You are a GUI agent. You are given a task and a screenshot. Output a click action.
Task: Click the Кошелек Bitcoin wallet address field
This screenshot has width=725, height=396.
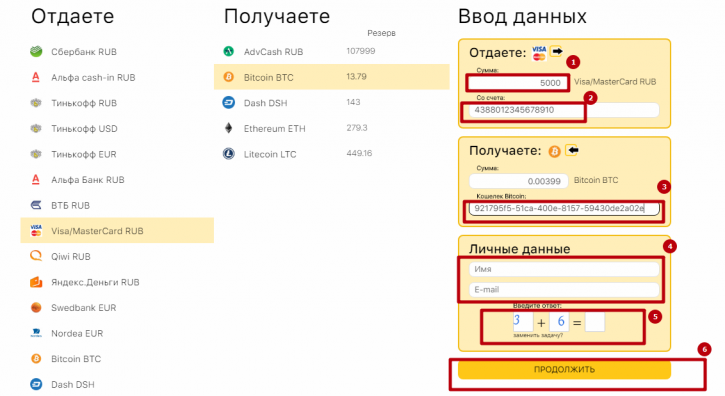tap(564, 208)
